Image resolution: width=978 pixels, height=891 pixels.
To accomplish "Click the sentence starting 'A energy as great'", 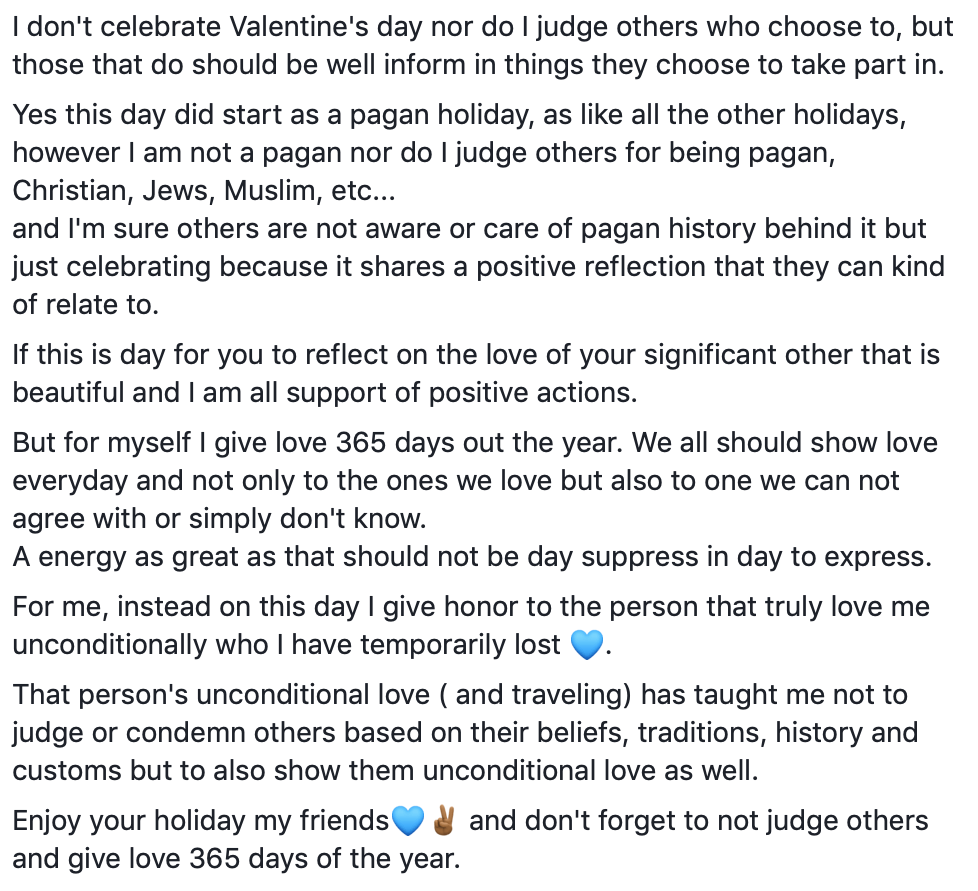I will [472, 557].
